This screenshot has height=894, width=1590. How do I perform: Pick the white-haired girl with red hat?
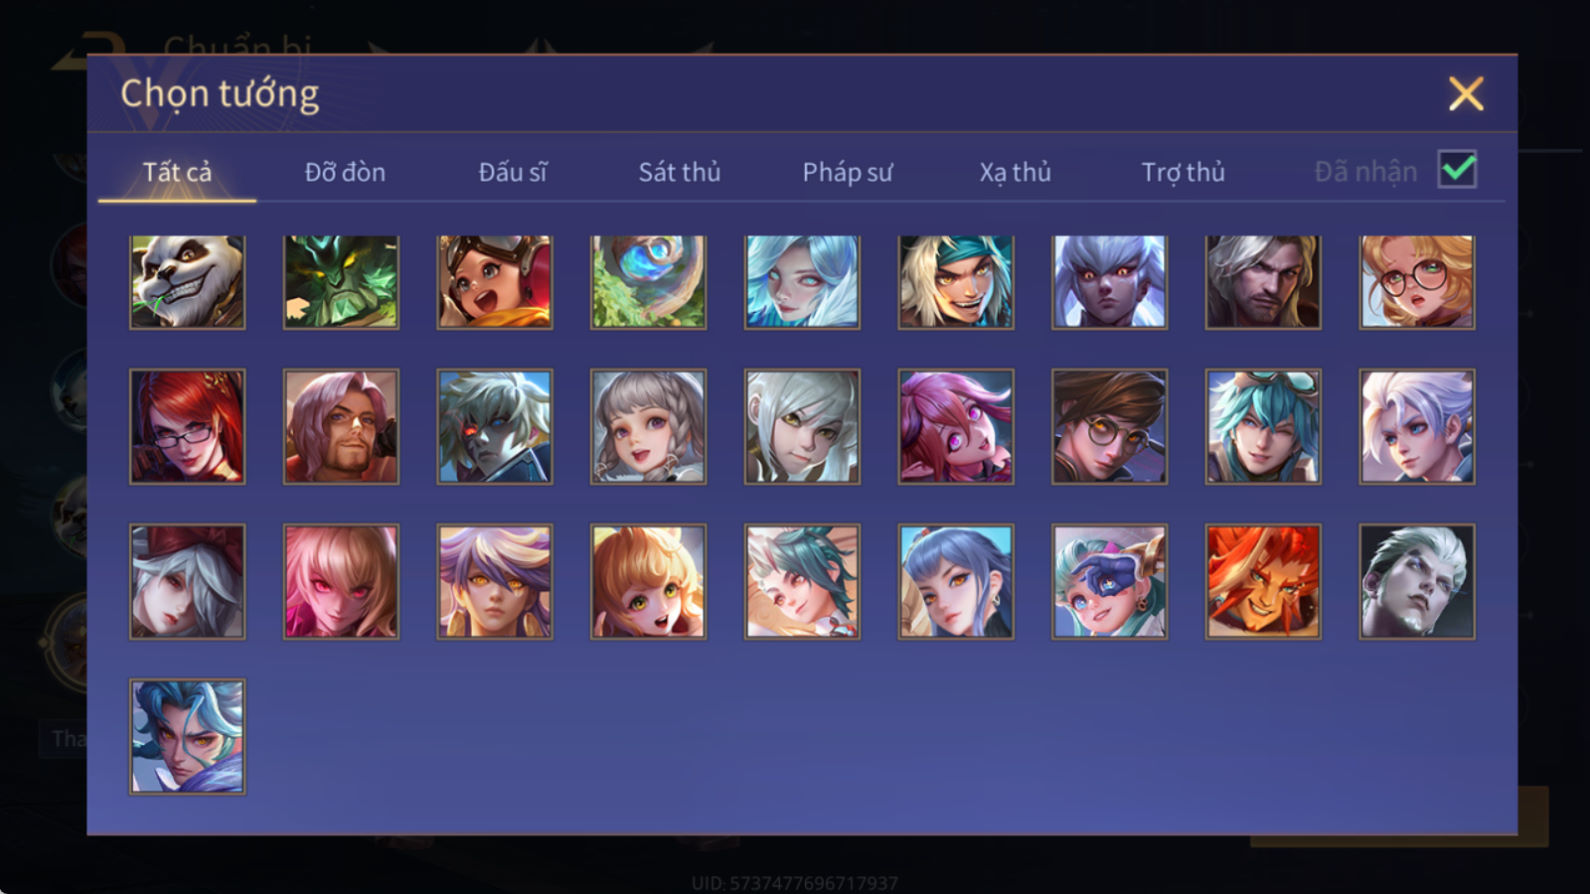pos(187,582)
